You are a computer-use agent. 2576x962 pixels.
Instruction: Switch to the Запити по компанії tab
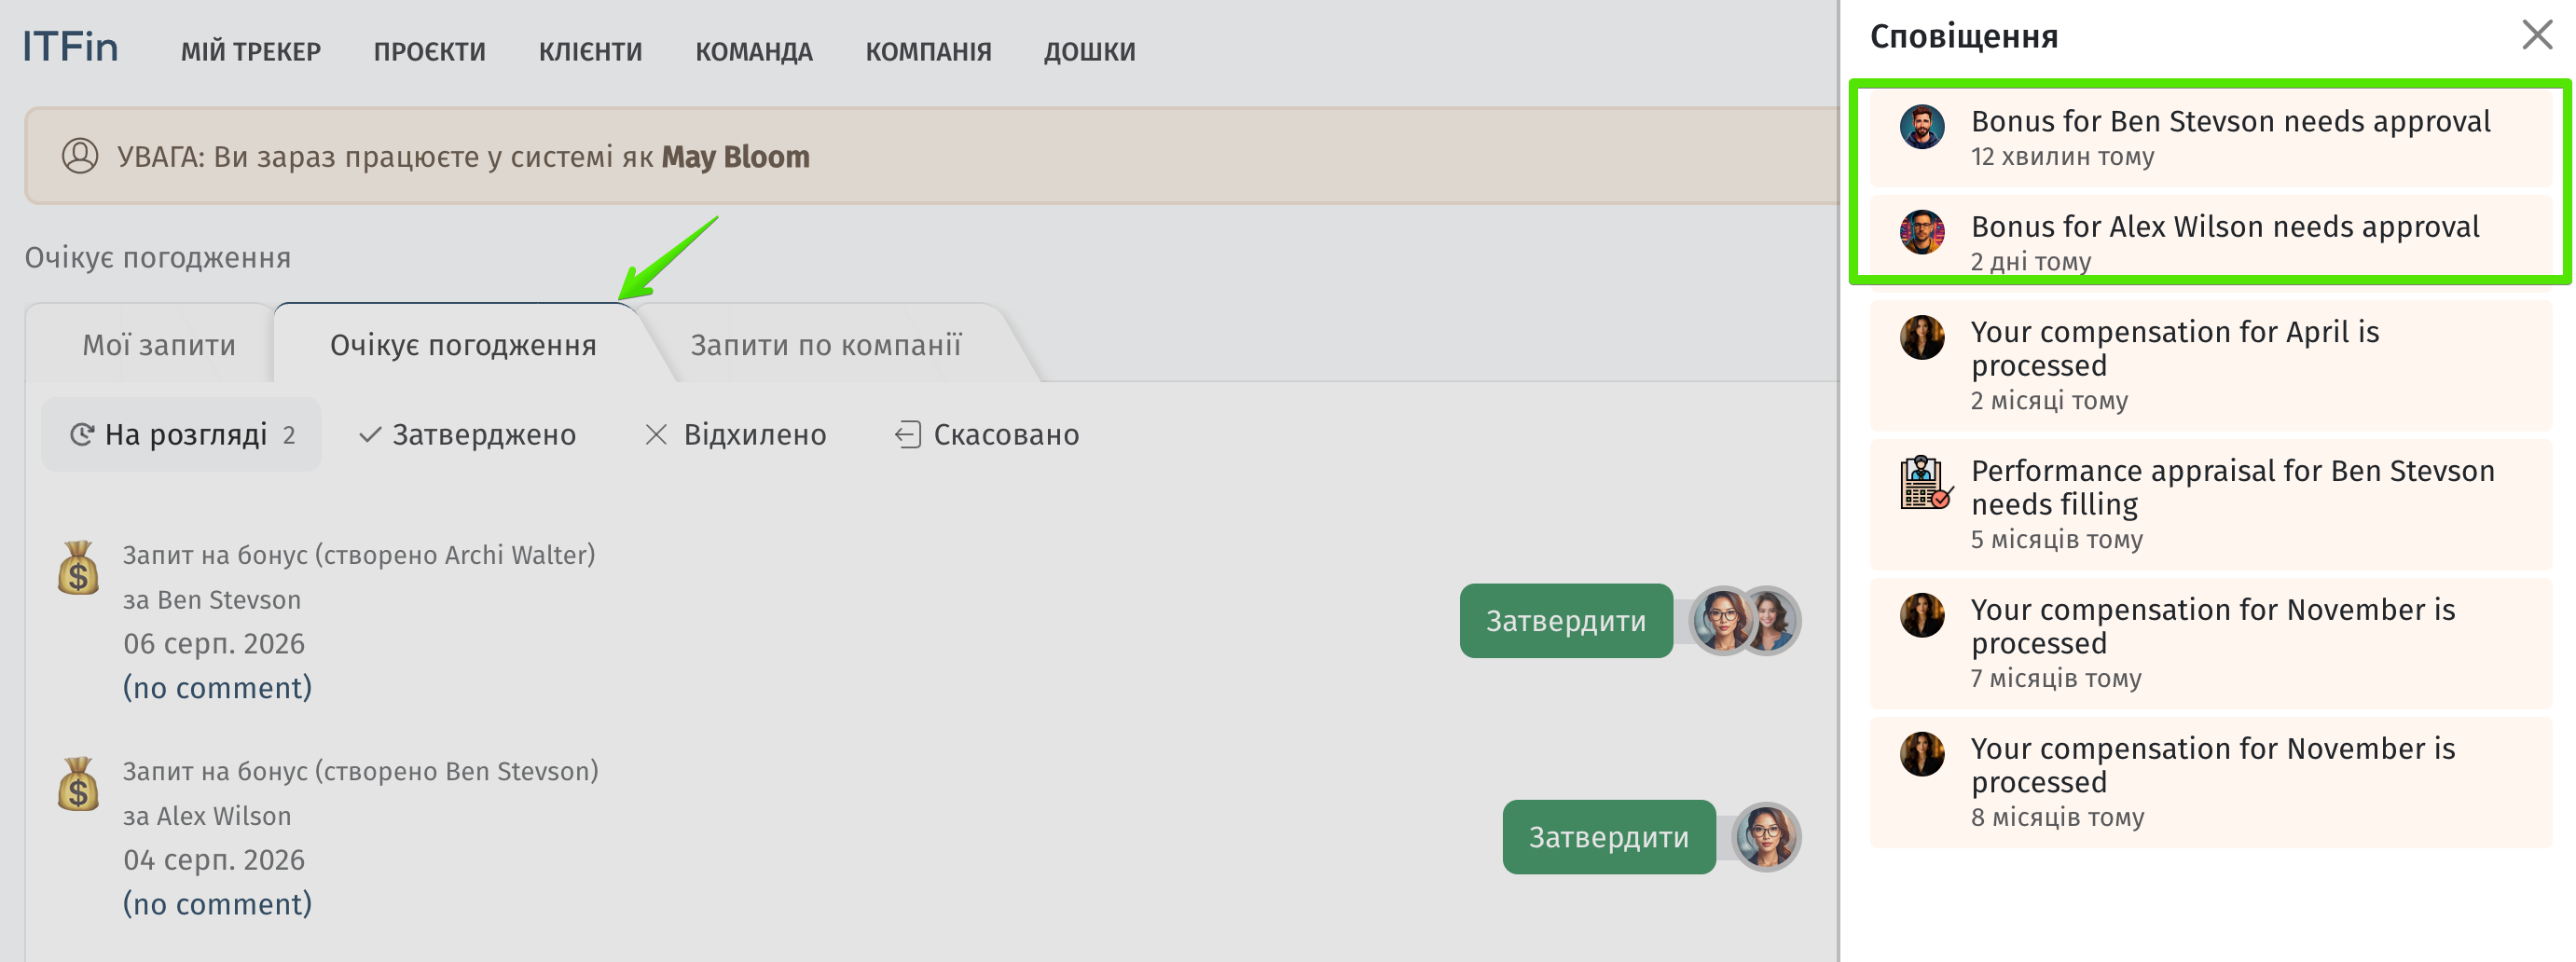(x=826, y=345)
